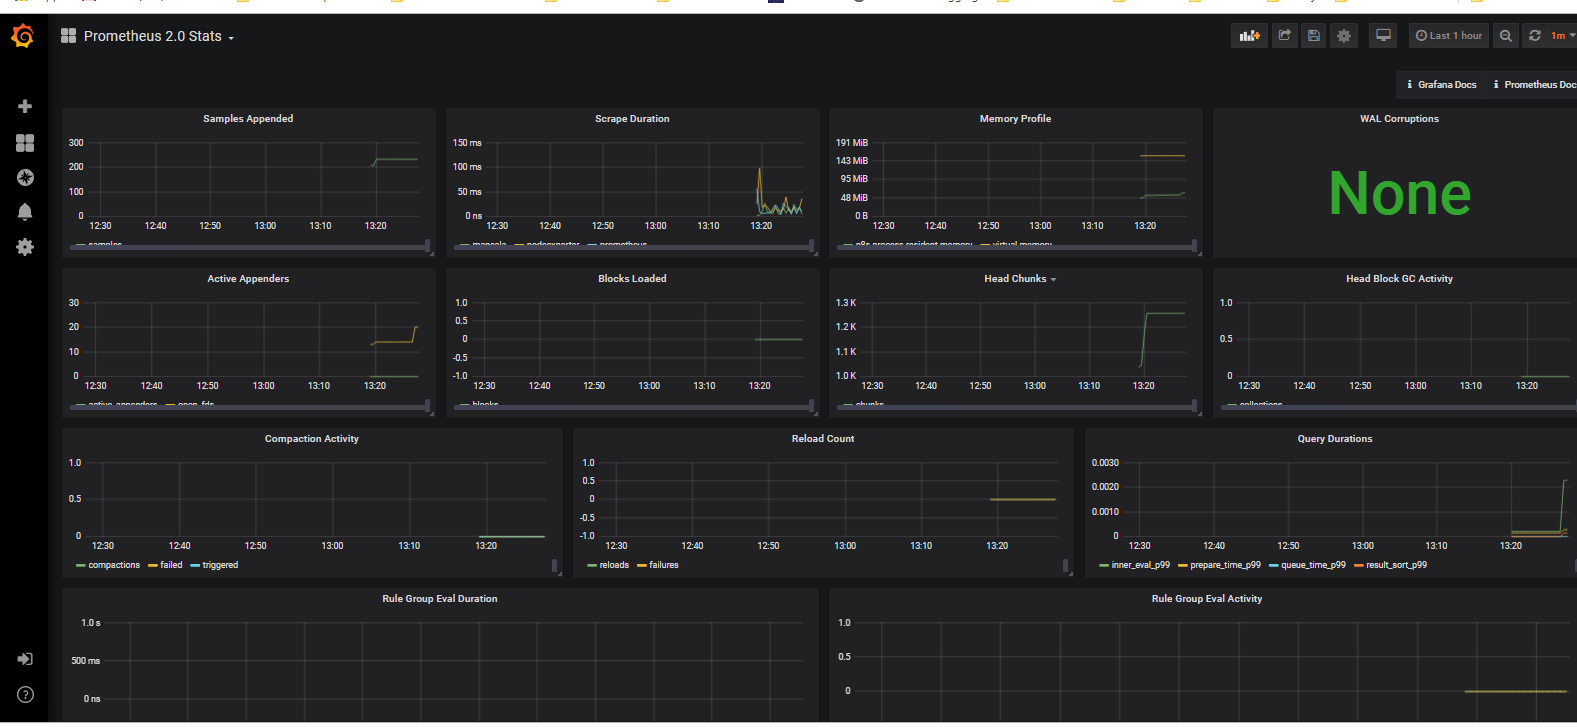Save the dashboard
Image resolution: width=1577 pixels, height=727 pixels.
(1314, 36)
